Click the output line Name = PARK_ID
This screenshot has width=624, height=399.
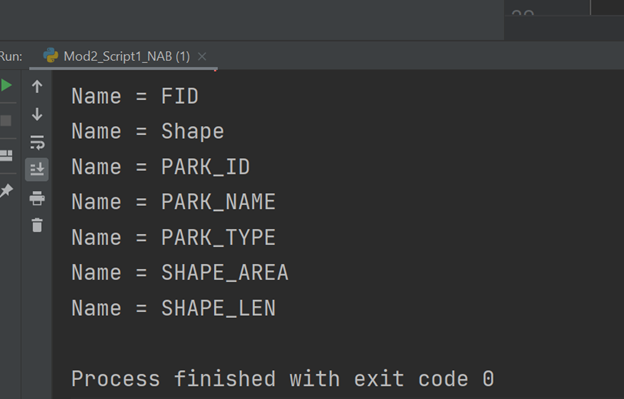[x=161, y=167]
